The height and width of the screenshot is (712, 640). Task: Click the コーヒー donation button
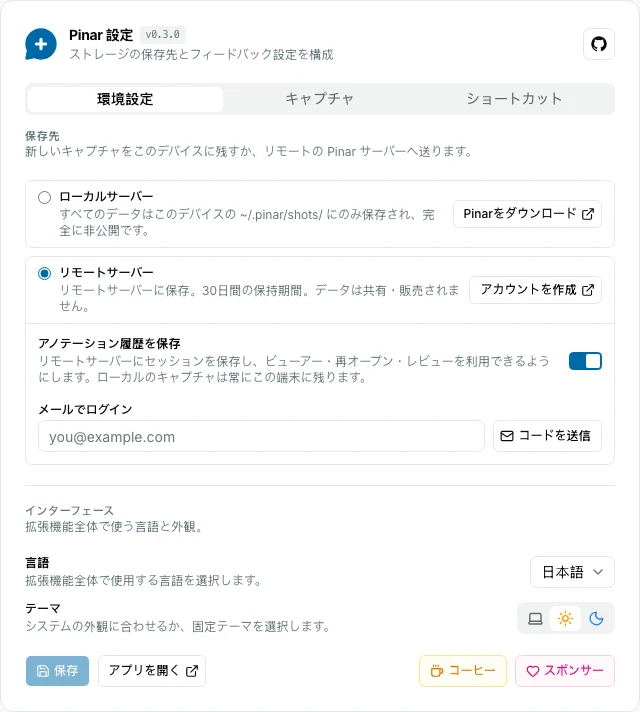pos(462,671)
